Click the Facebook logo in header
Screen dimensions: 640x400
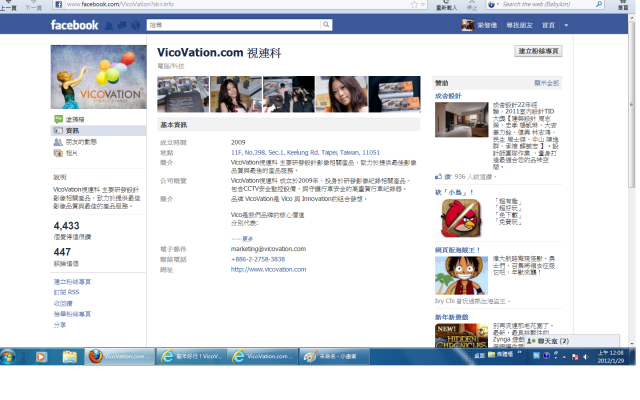[74, 25]
